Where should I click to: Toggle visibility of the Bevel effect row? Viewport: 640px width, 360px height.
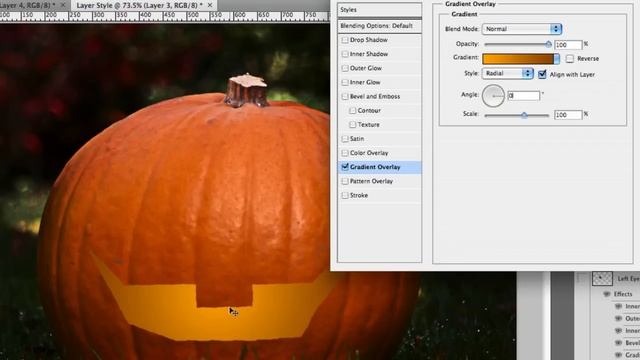click(618, 343)
